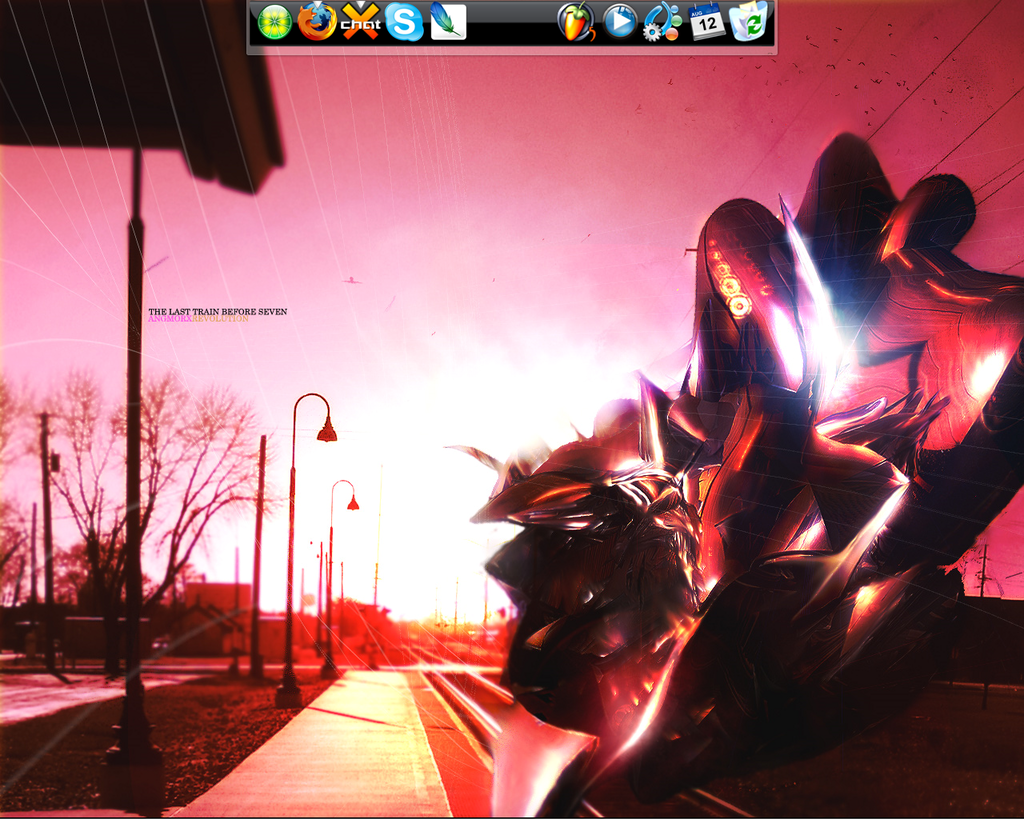1024x819 pixels.
Task: Launch FL Studio fruit icon
Action: (x=576, y=22)
